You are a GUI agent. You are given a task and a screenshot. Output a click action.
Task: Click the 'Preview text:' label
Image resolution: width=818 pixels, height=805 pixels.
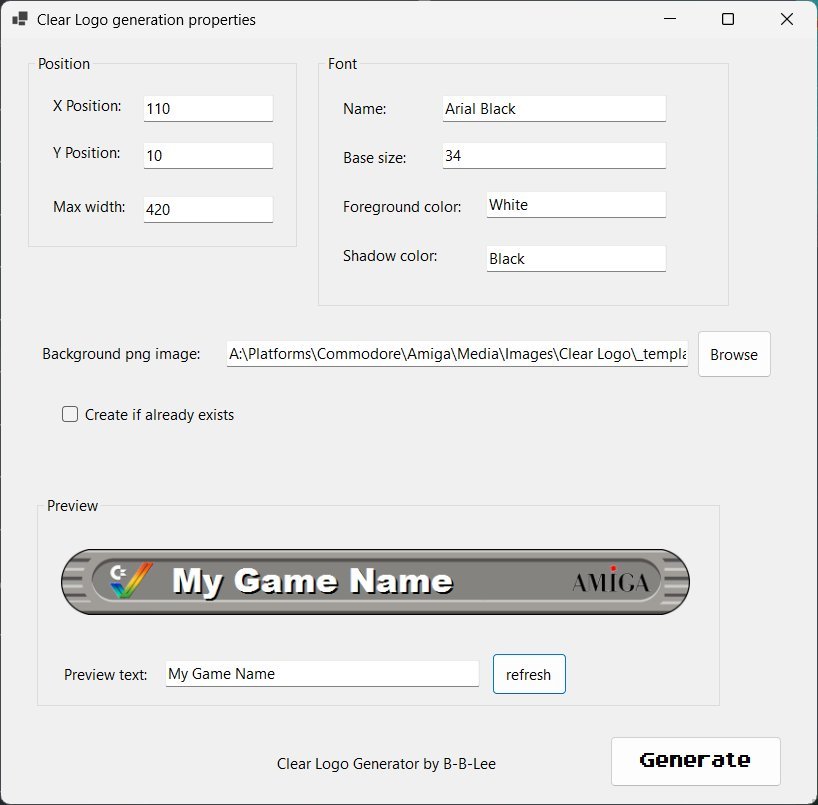(x=105, y=675)
